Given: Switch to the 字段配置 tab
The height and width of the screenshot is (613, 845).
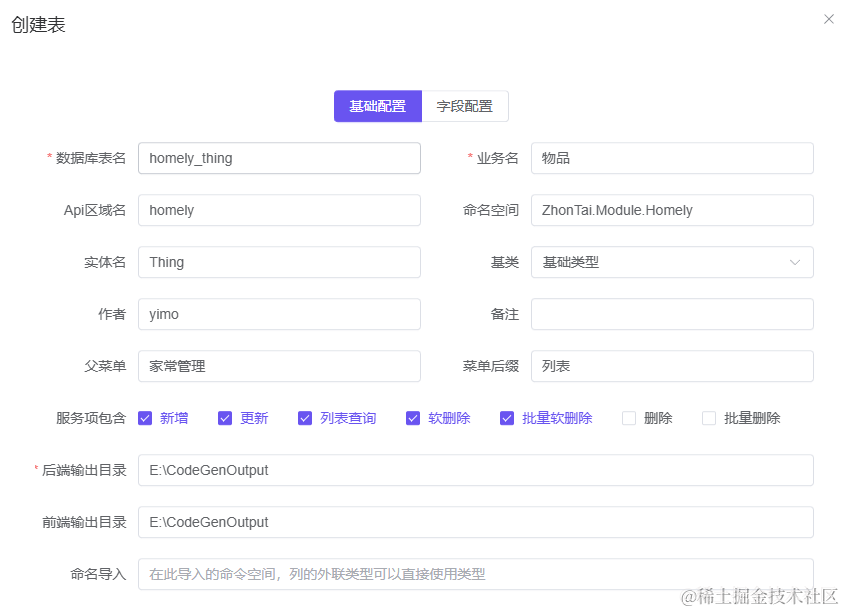Looking at the screenshot, I should tap(465, 106).
